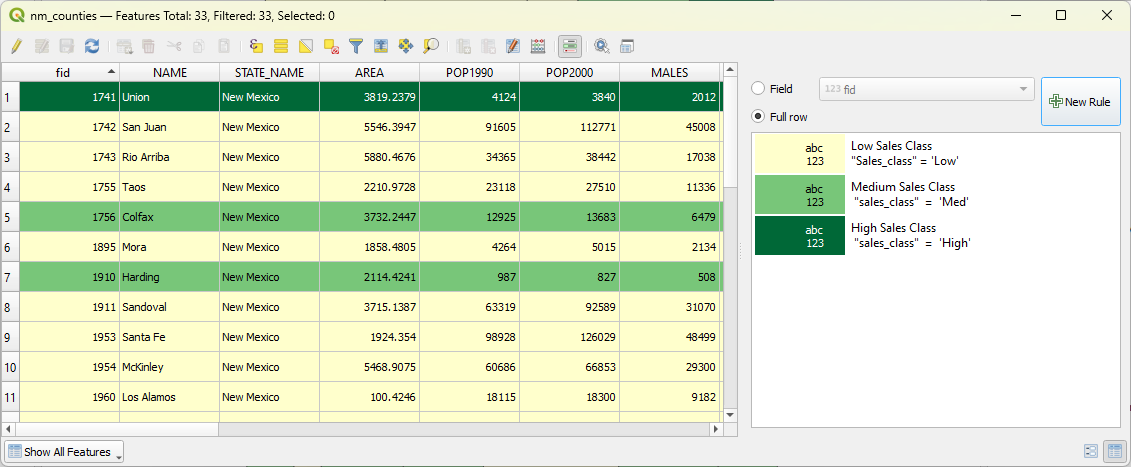Switch to form view

tap(1091, 451)
